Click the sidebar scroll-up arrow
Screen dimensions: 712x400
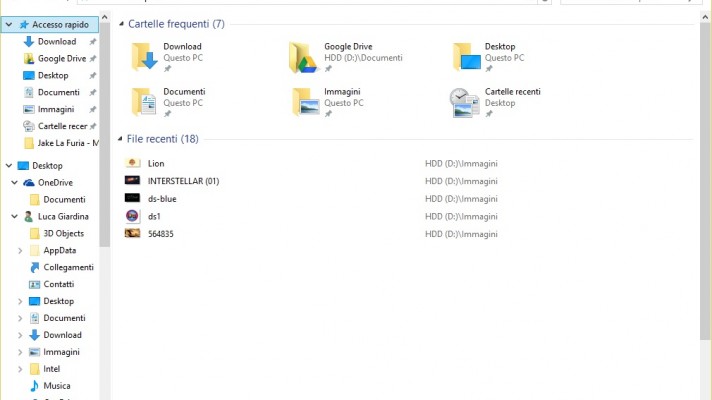104,17
